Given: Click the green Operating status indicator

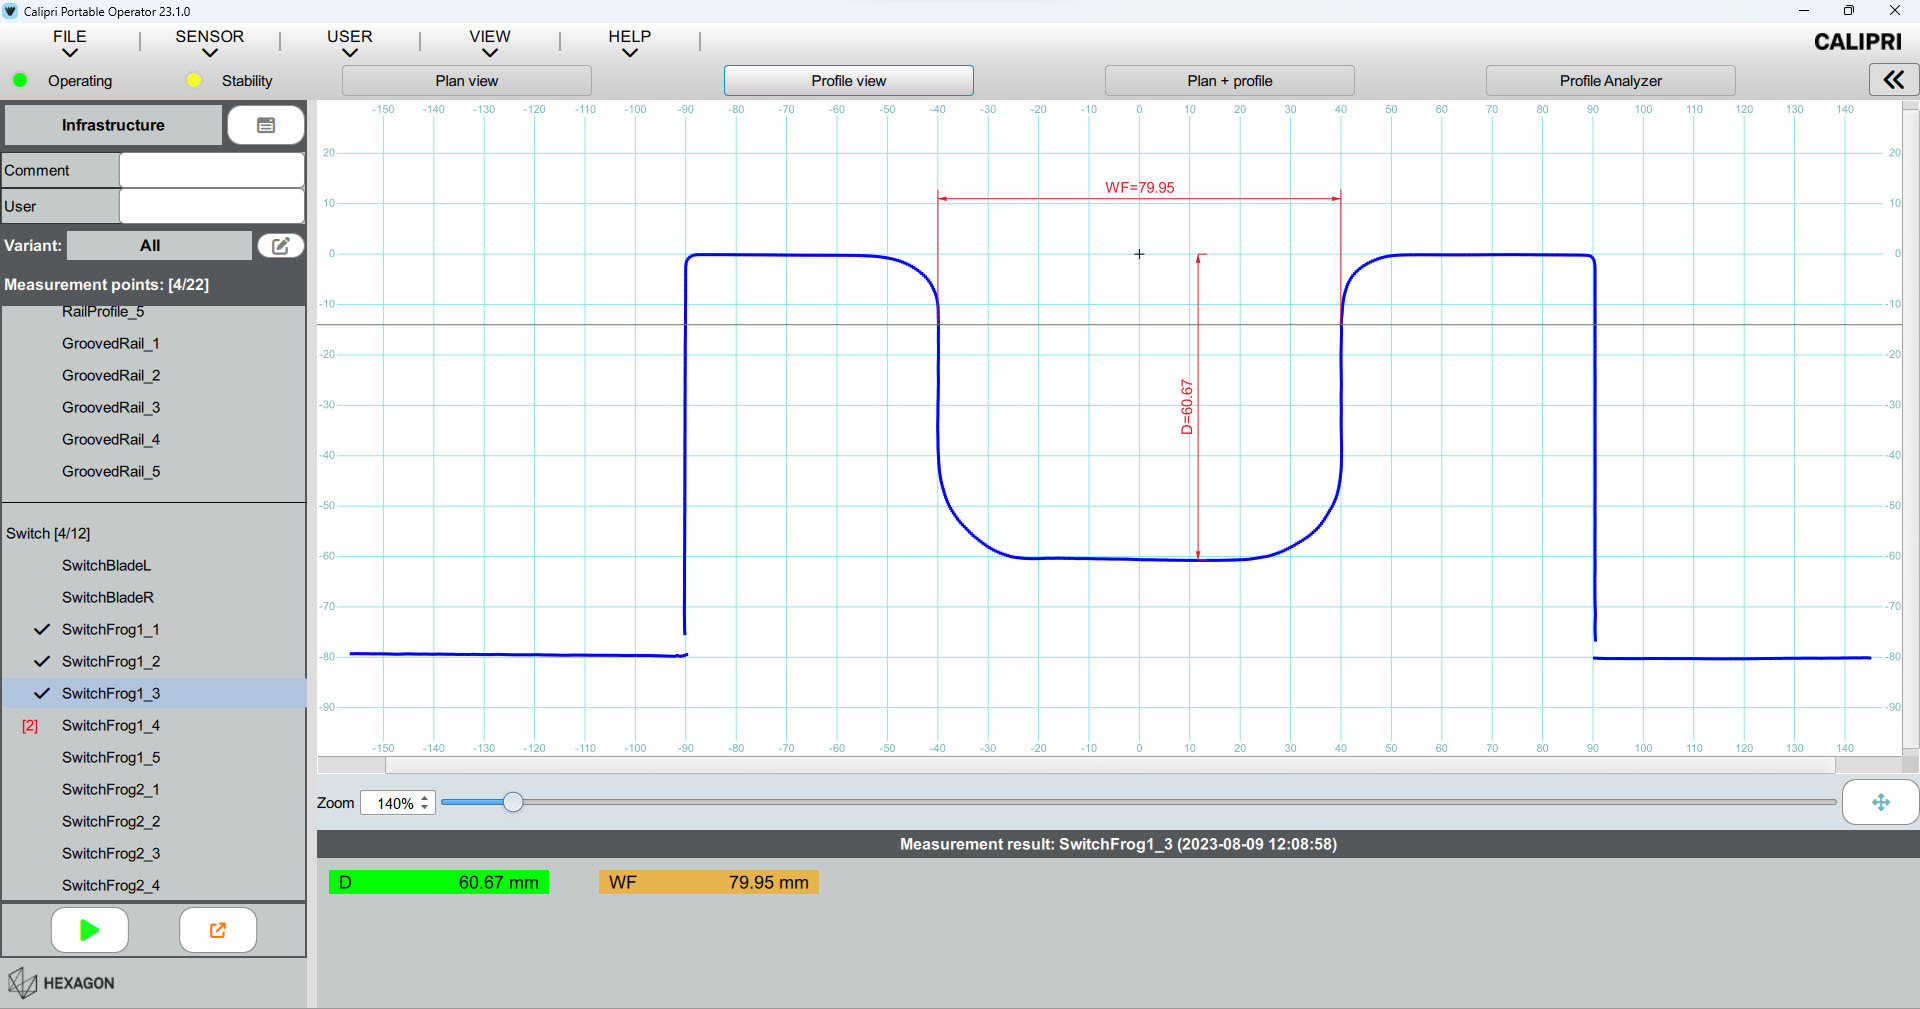Looking at the screenshot, I should 20,80.
